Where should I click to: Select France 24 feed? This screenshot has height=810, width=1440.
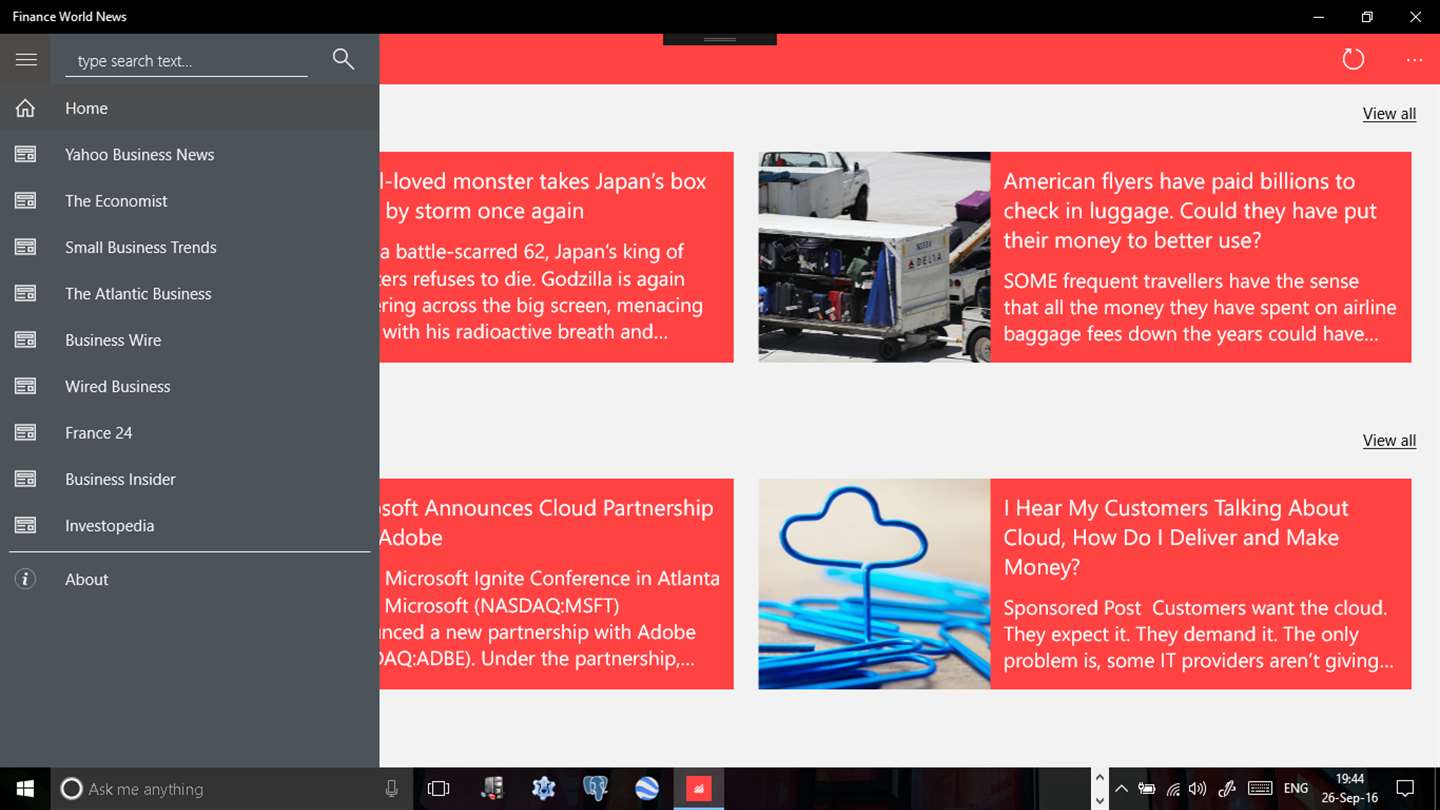[190, 433]
